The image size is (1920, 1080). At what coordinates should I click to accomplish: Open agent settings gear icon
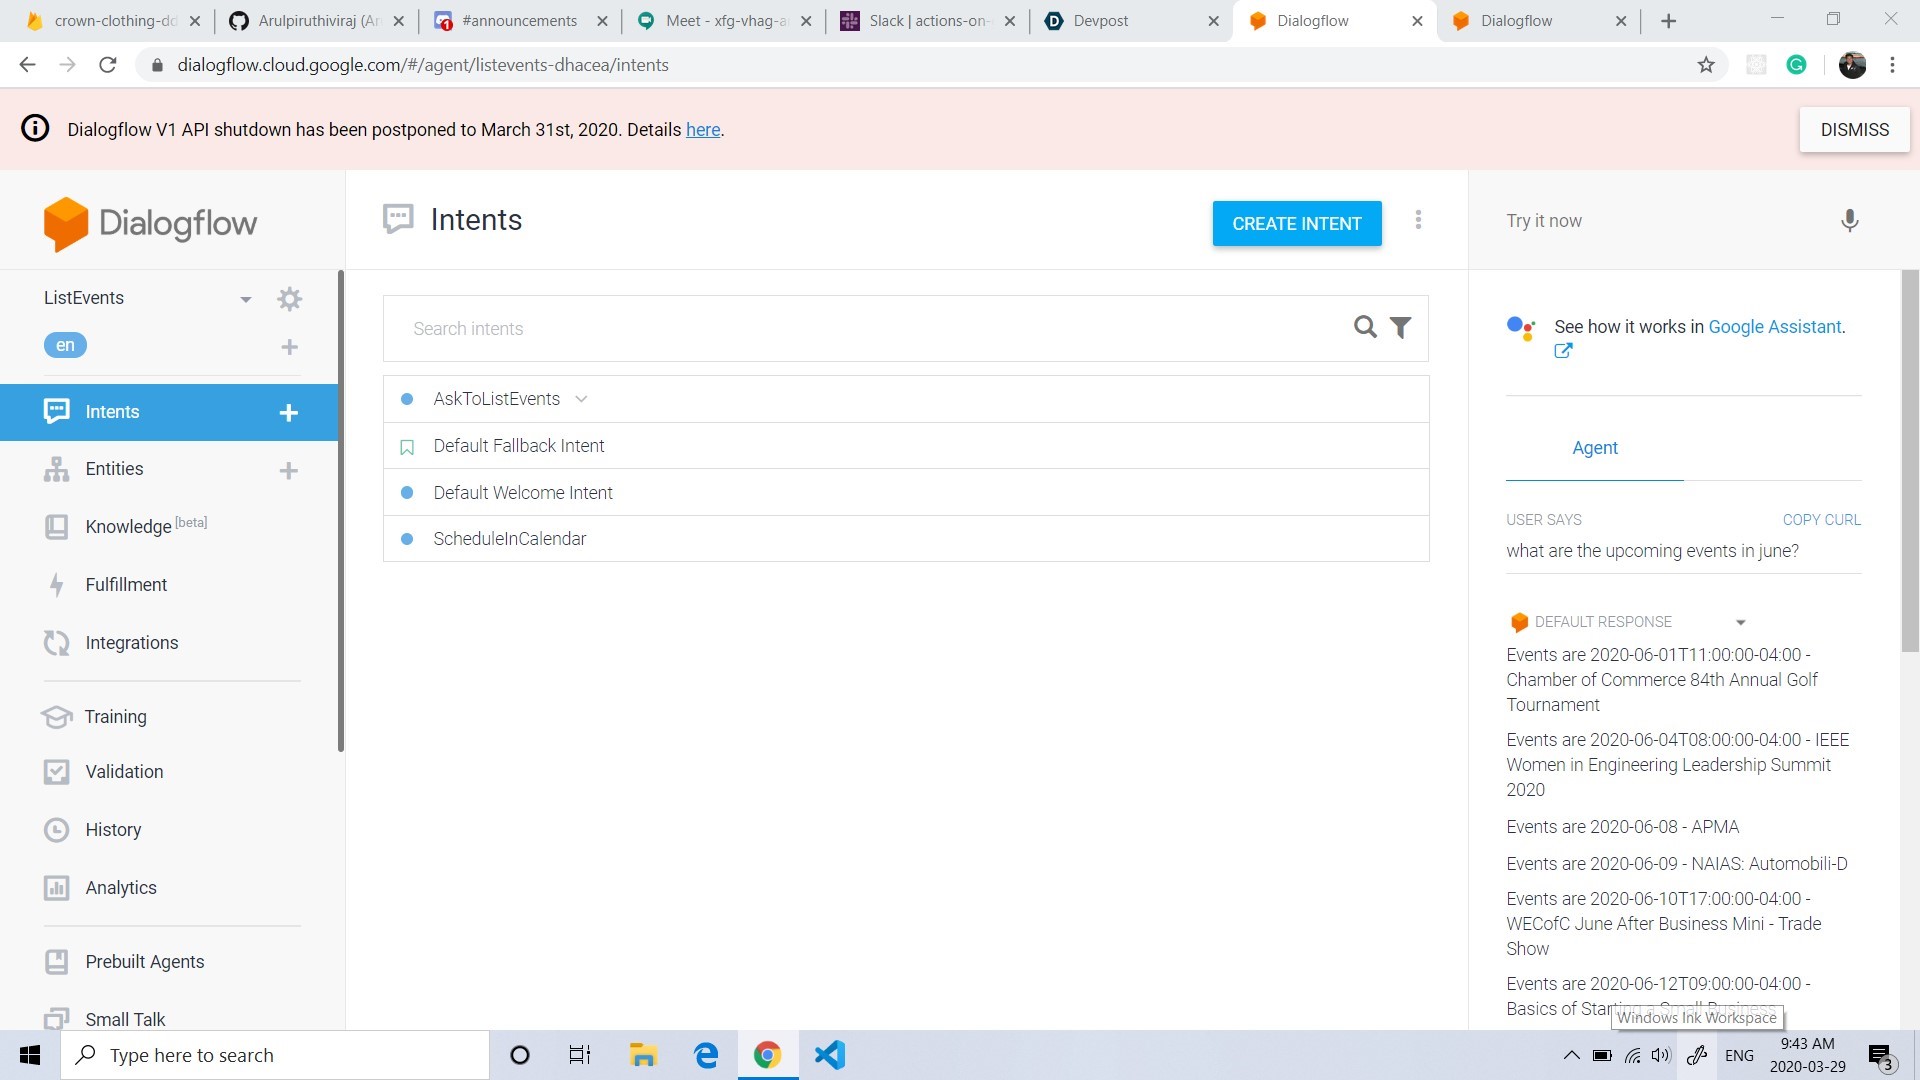click(x=289, y=299)
